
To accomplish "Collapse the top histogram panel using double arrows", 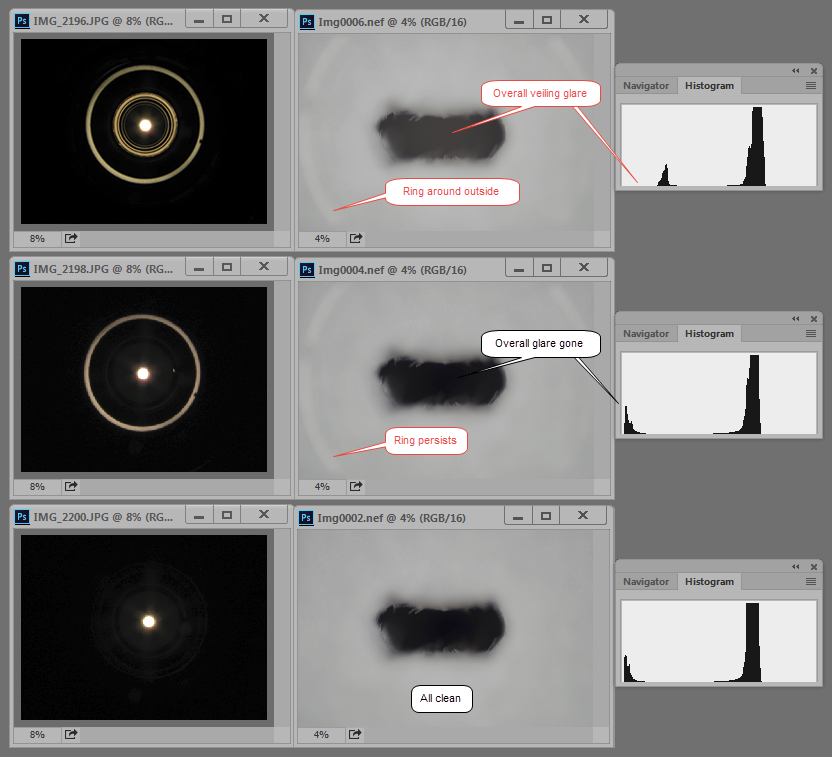I will (x=795, y=71).
